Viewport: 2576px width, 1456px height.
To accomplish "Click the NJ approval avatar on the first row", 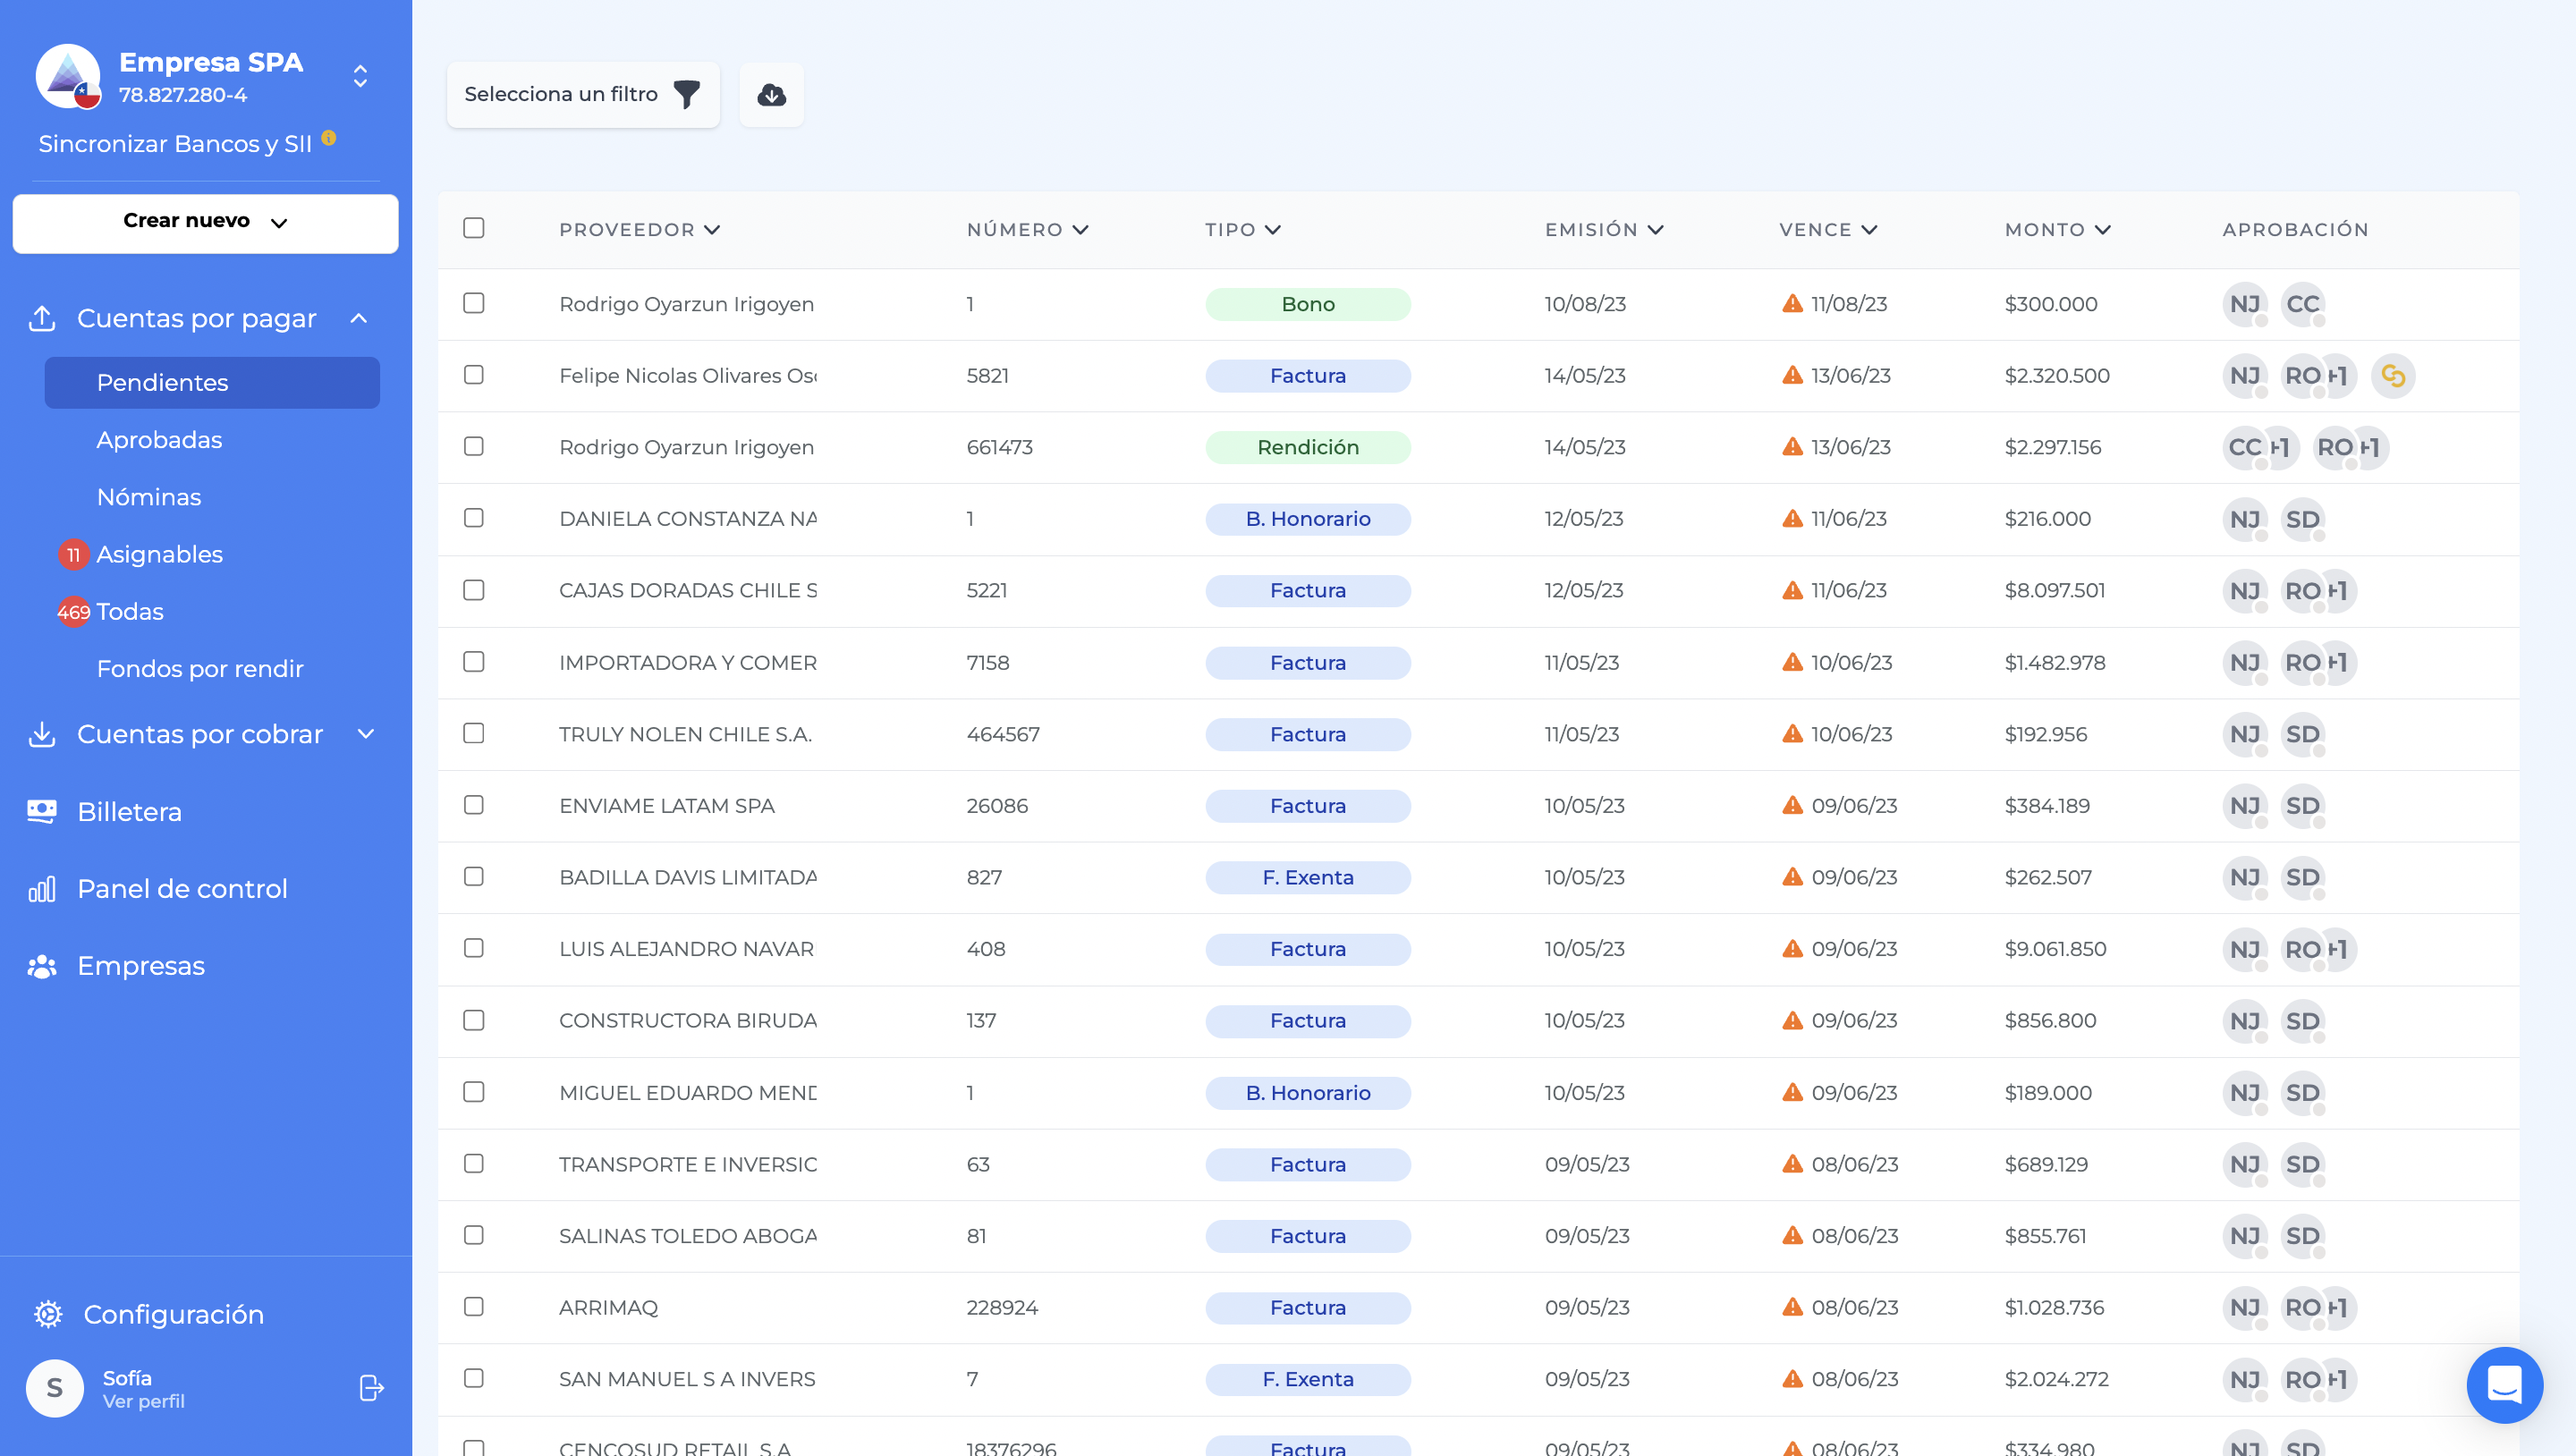I will point(2247,304).
